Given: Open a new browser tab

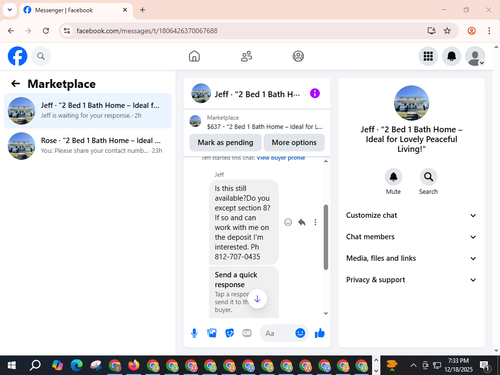Looking at the screenshot, I should pyautogui.click(x=142, y=10).
